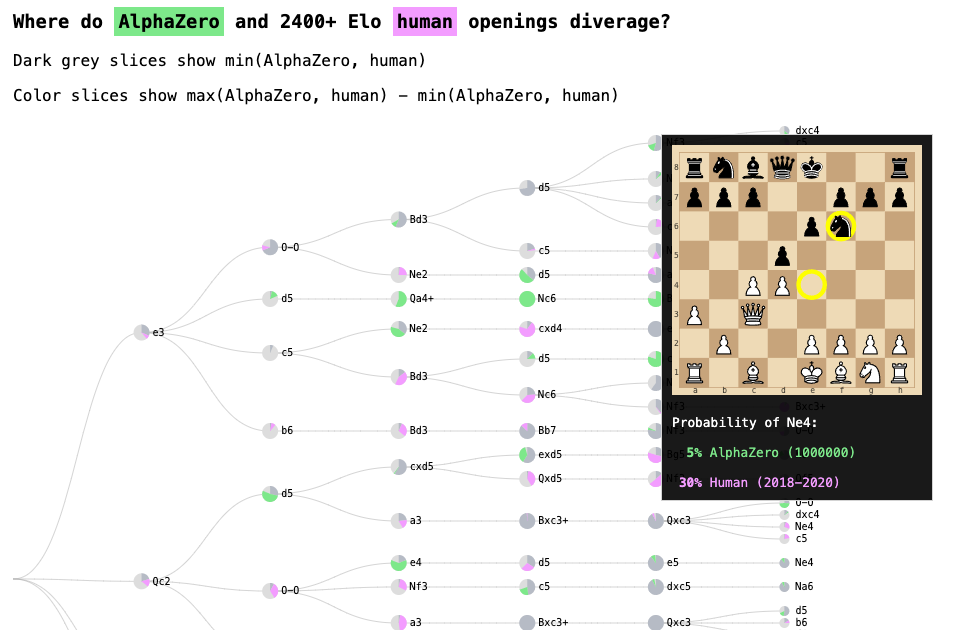Select the topmost dxc4 leaf node
954x630 pixels.
coord(785,130)
